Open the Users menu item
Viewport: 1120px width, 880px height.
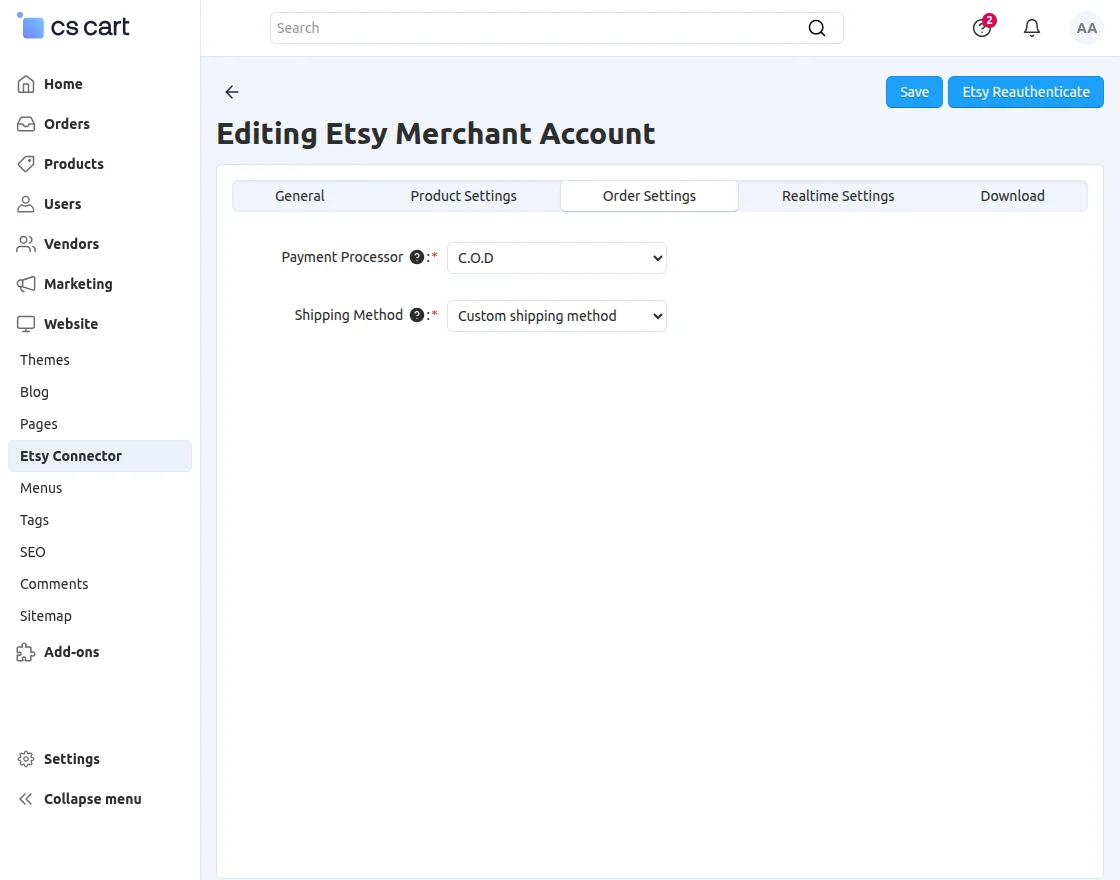(62, 204)
